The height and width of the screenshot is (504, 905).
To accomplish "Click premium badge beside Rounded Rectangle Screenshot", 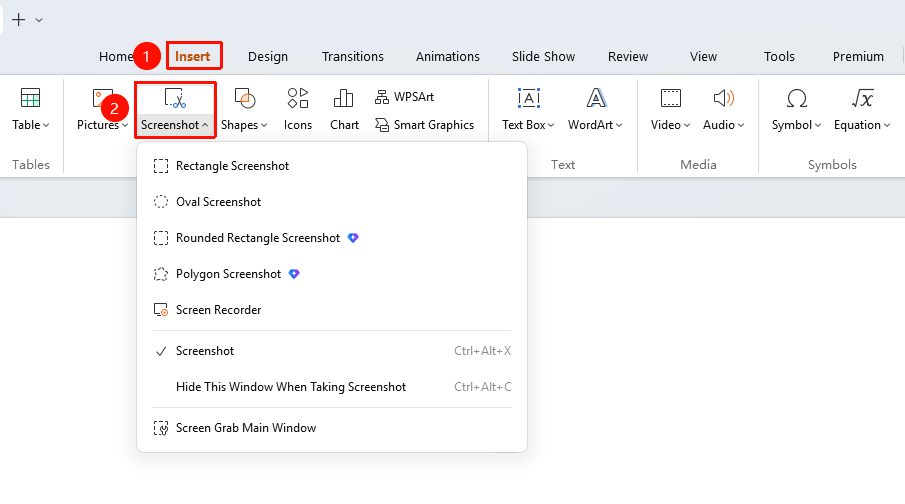I will [353, 238].
